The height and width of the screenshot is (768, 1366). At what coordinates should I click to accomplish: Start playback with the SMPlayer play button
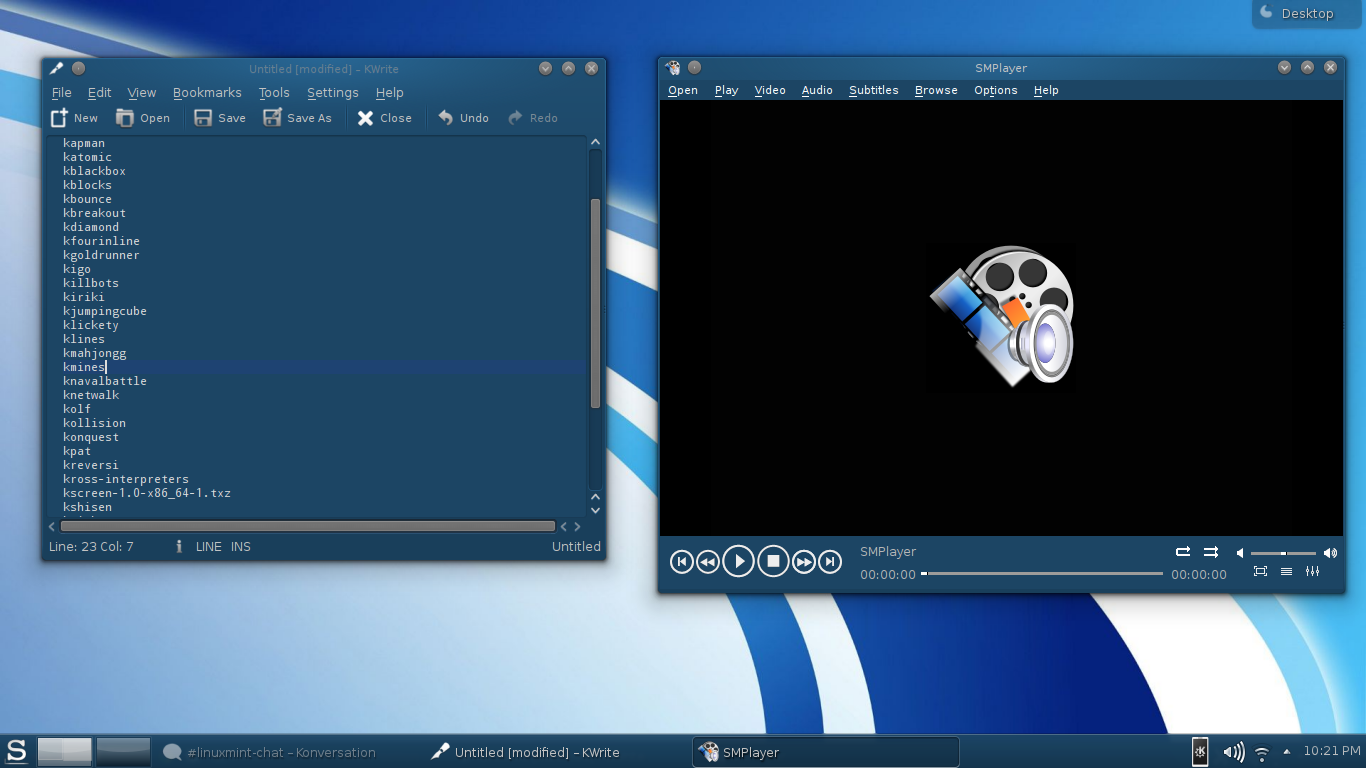pos(738,562)
